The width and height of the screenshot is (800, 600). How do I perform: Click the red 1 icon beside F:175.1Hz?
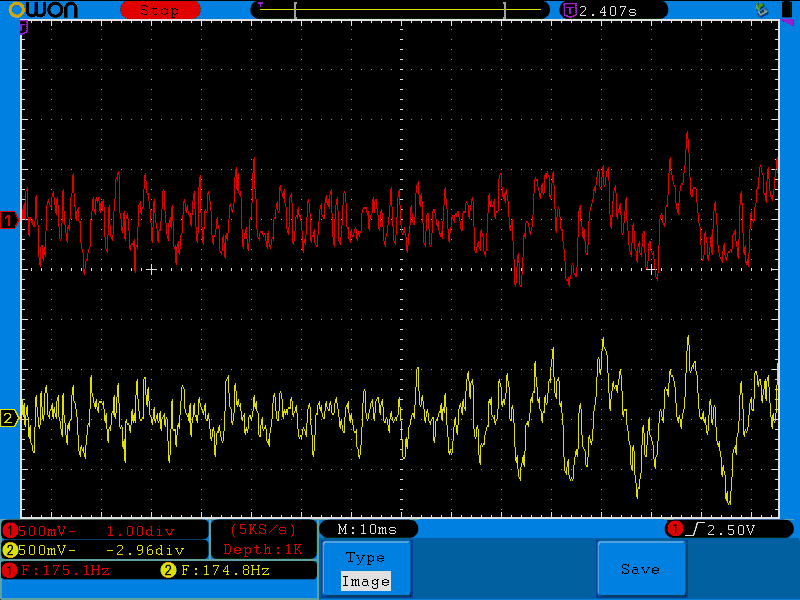point(10,570)
